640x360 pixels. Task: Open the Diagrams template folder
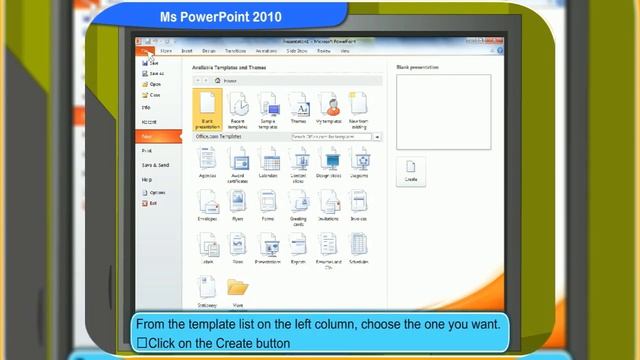(x=359, y=162)
